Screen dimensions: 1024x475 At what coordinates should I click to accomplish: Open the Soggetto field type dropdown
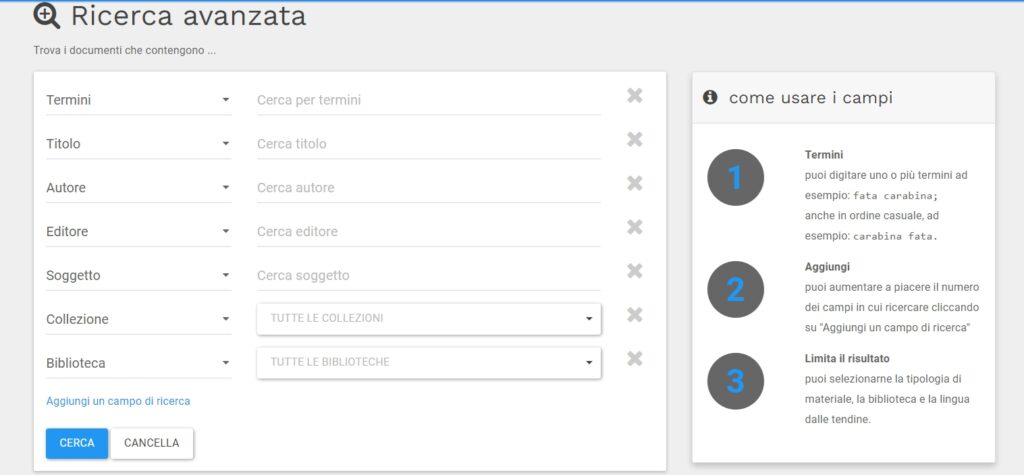[138, 275]
